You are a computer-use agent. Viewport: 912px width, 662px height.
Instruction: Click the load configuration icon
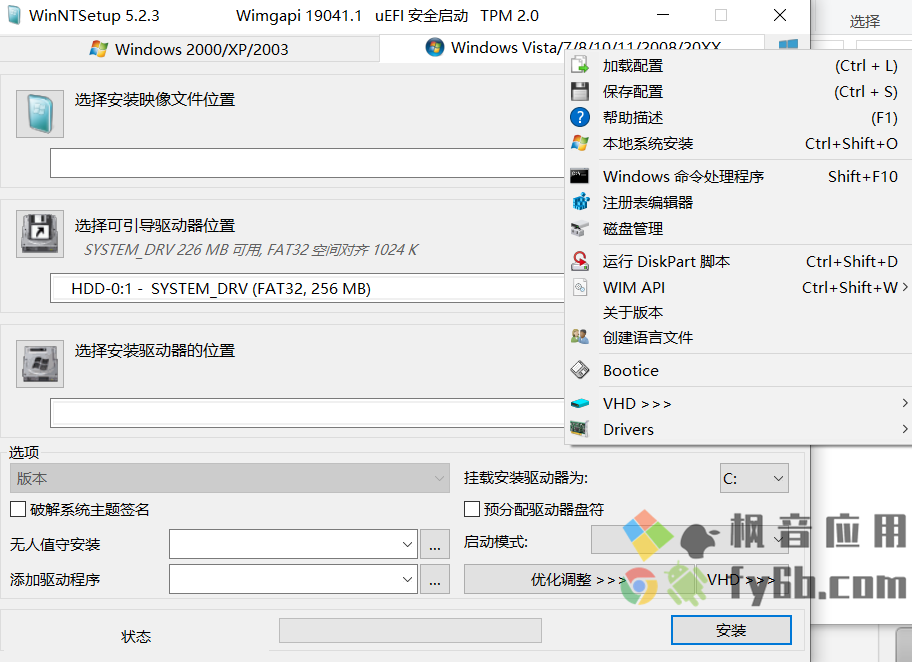[580, 65]
